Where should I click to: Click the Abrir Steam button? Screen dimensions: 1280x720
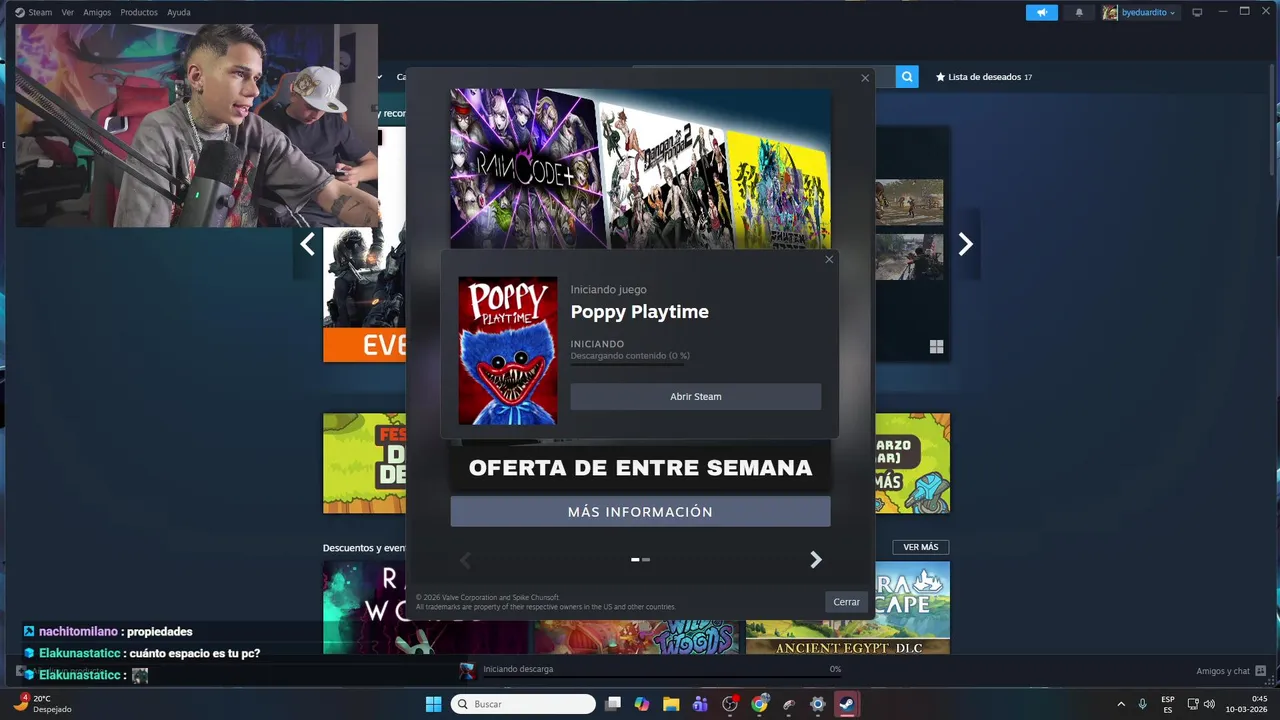point(696,396)
